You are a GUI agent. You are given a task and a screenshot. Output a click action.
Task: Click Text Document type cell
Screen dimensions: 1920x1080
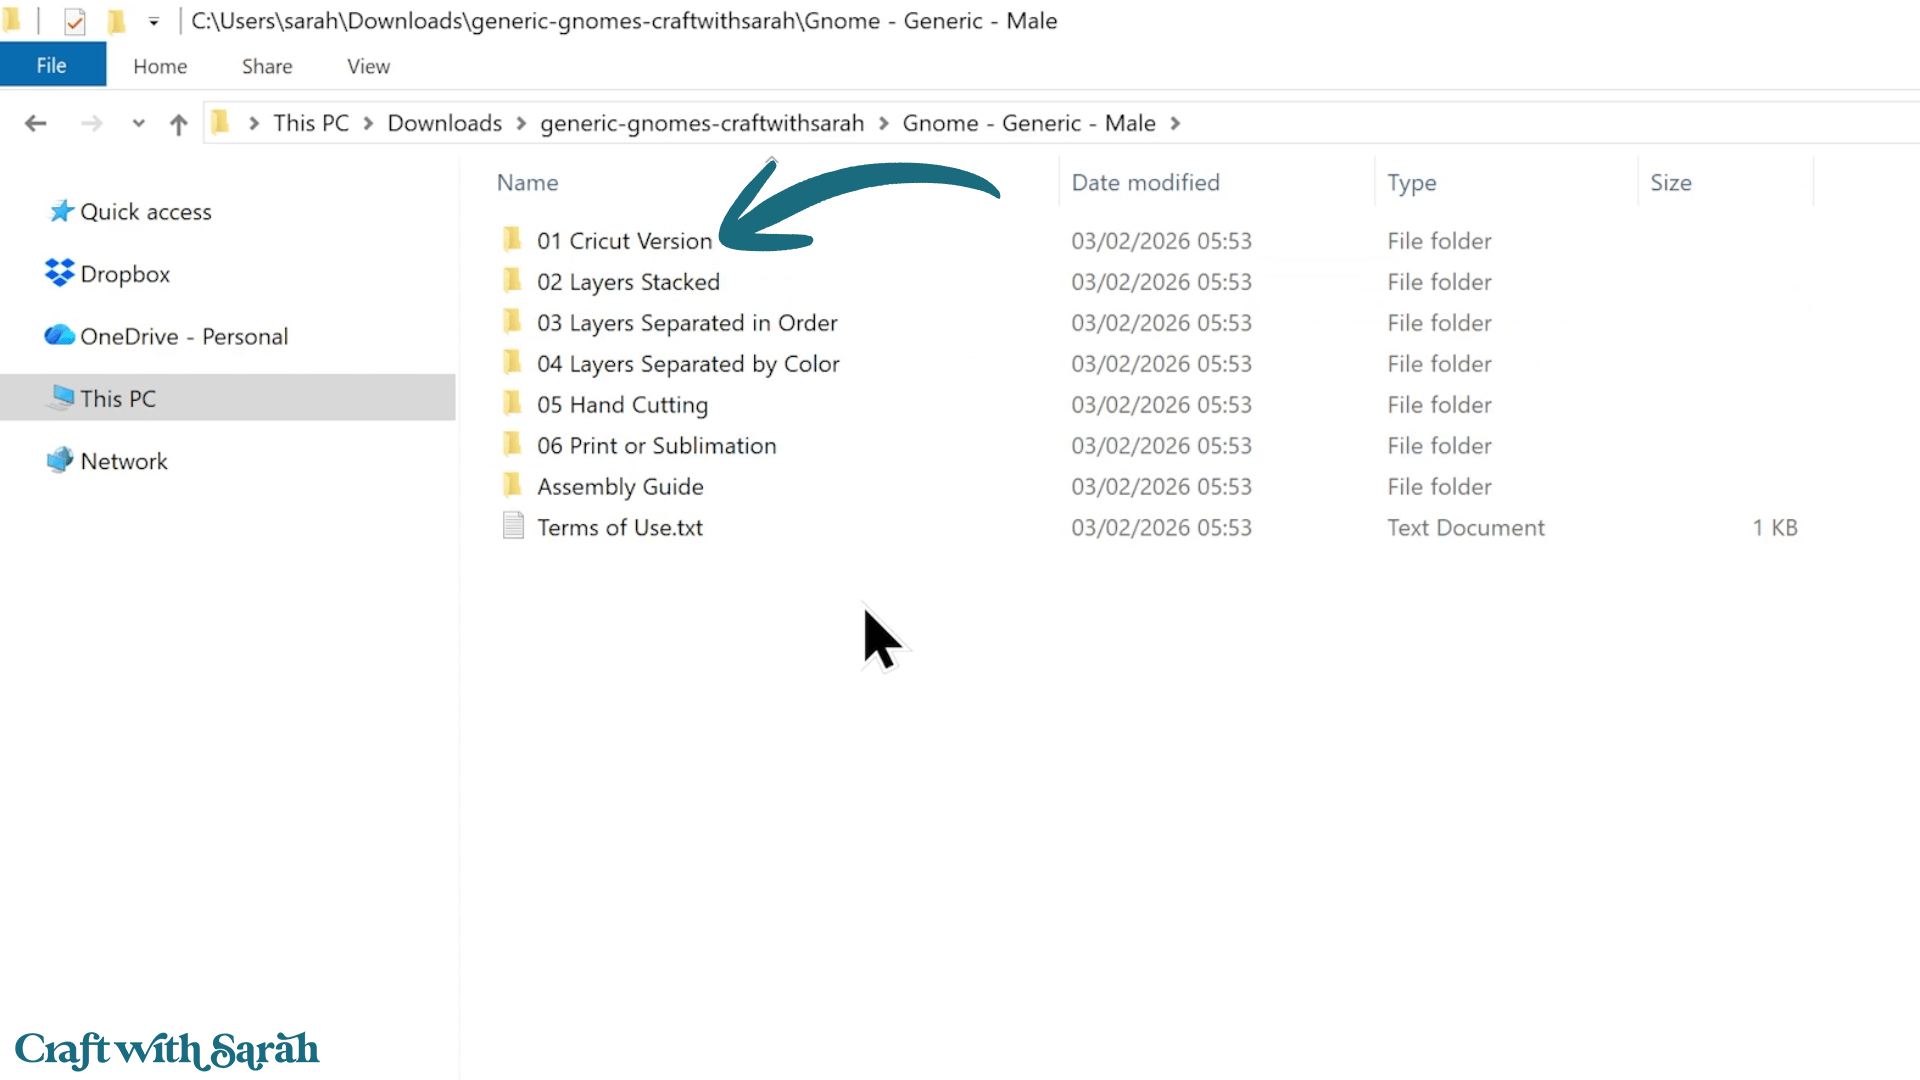[1466, 528]
